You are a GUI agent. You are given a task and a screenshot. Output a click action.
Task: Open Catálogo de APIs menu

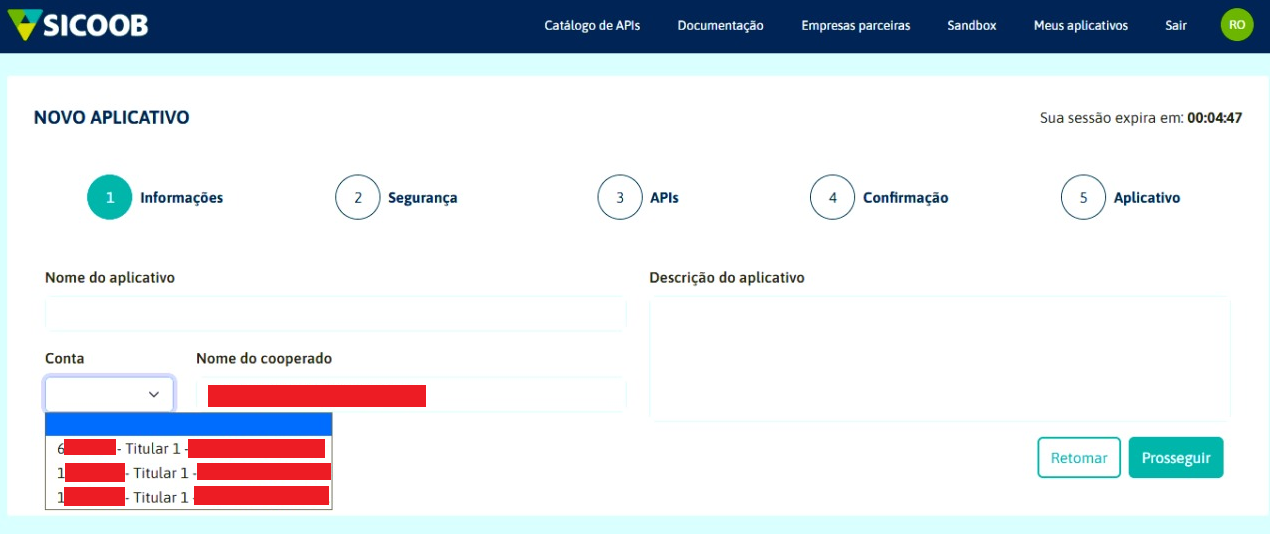pos(592,26)
